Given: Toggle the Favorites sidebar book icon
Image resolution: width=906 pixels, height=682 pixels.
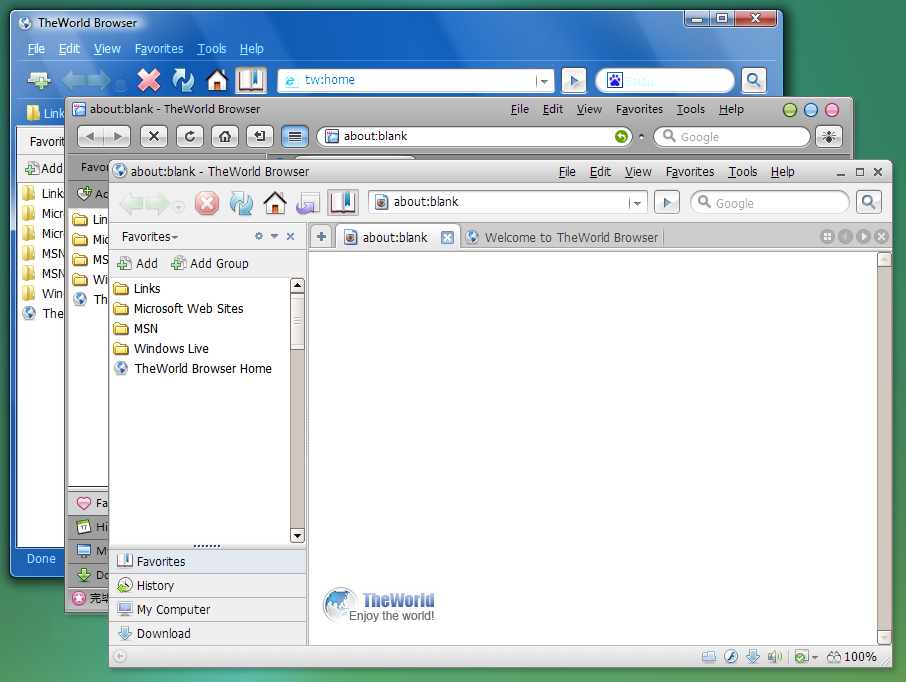Looking at the screenshot, I should click(343, 203).
